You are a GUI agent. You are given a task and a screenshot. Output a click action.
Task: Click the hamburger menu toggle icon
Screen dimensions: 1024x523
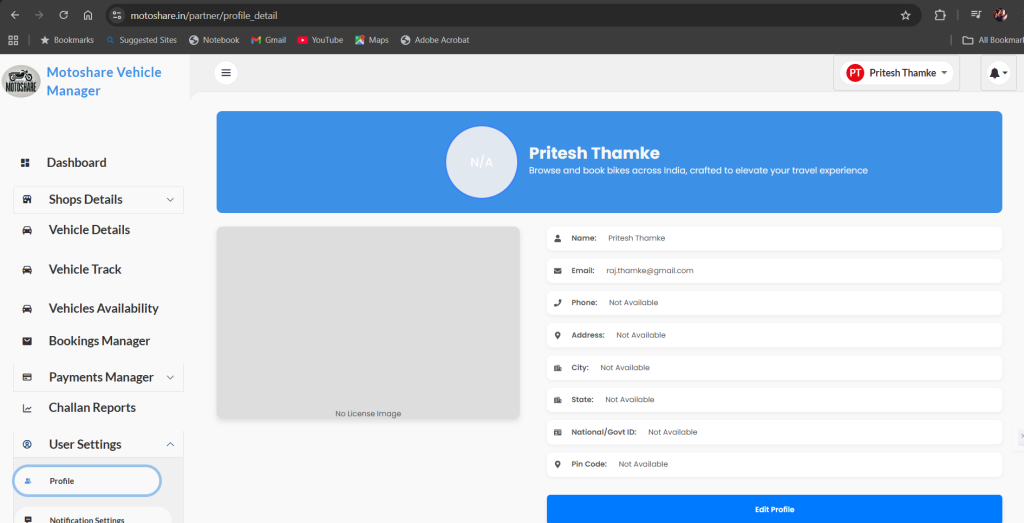[x=226, y=73]
